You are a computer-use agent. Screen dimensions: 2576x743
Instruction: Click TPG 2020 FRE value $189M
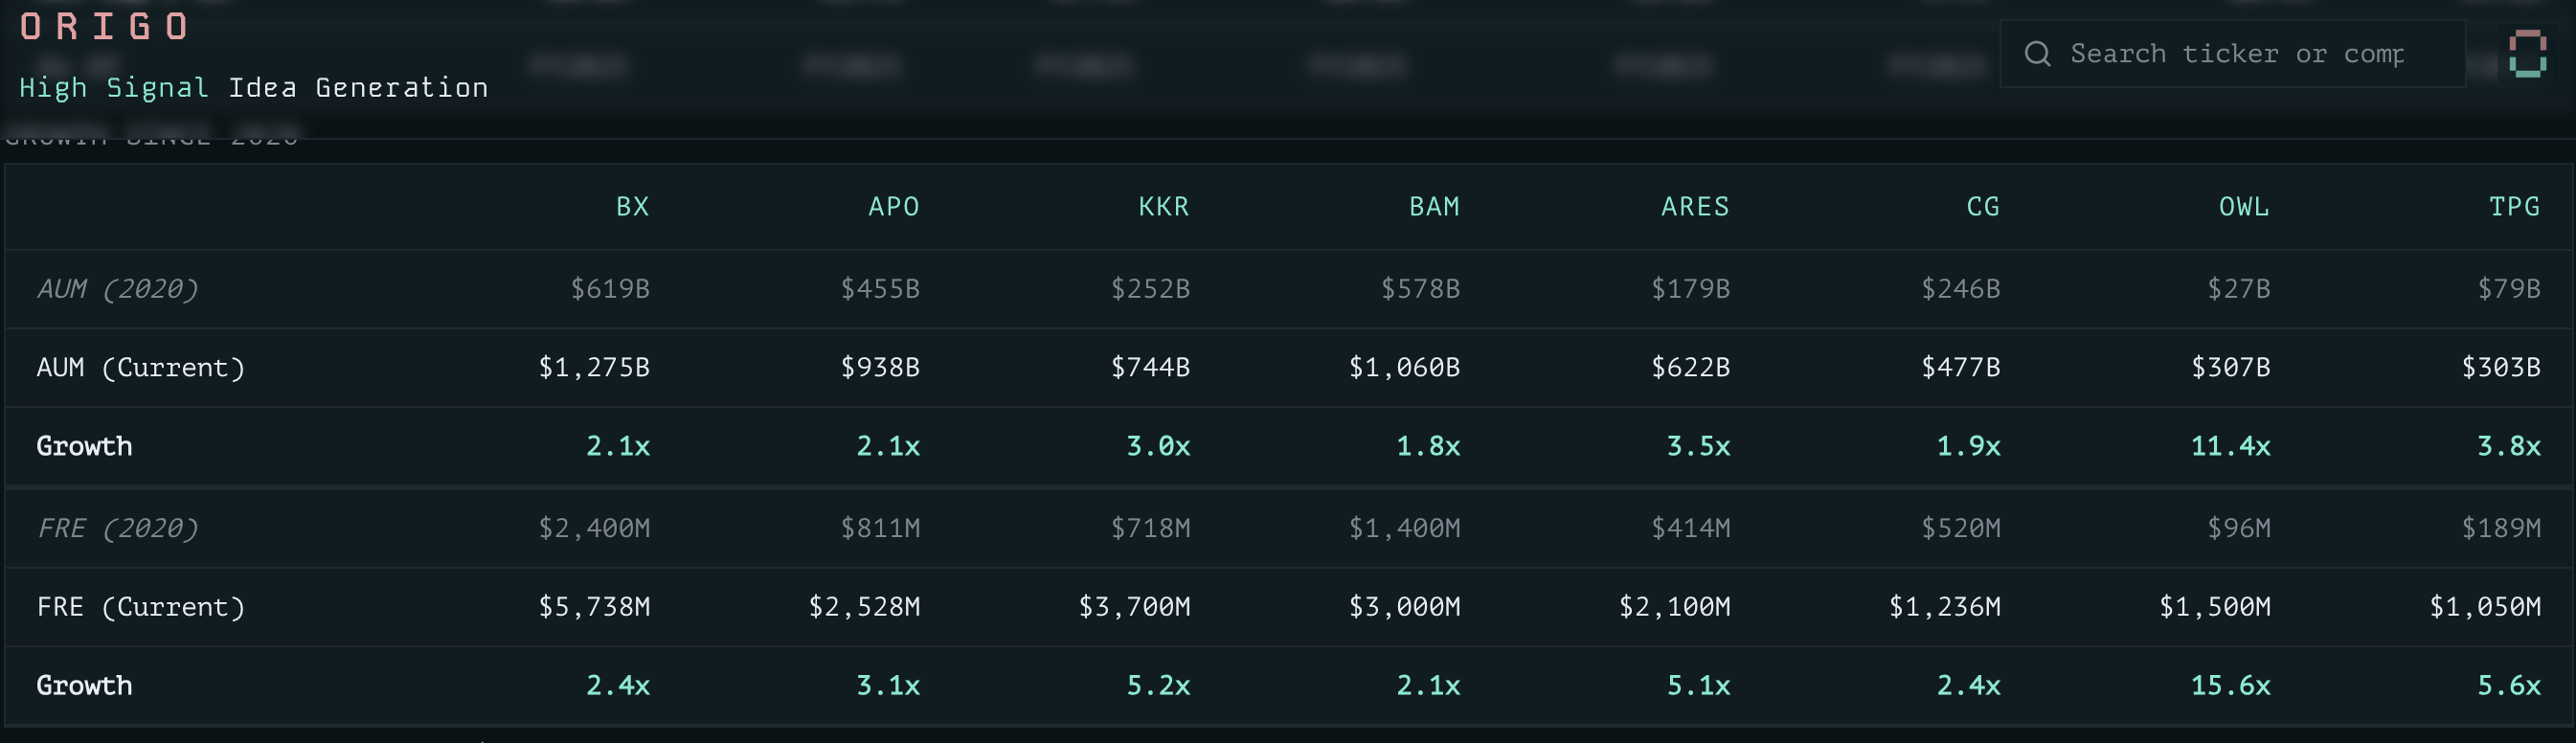coord(2500,528)
